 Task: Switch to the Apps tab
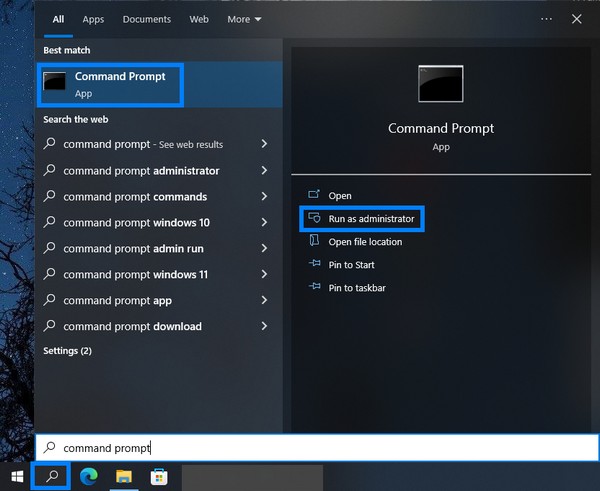click(93, 19)
